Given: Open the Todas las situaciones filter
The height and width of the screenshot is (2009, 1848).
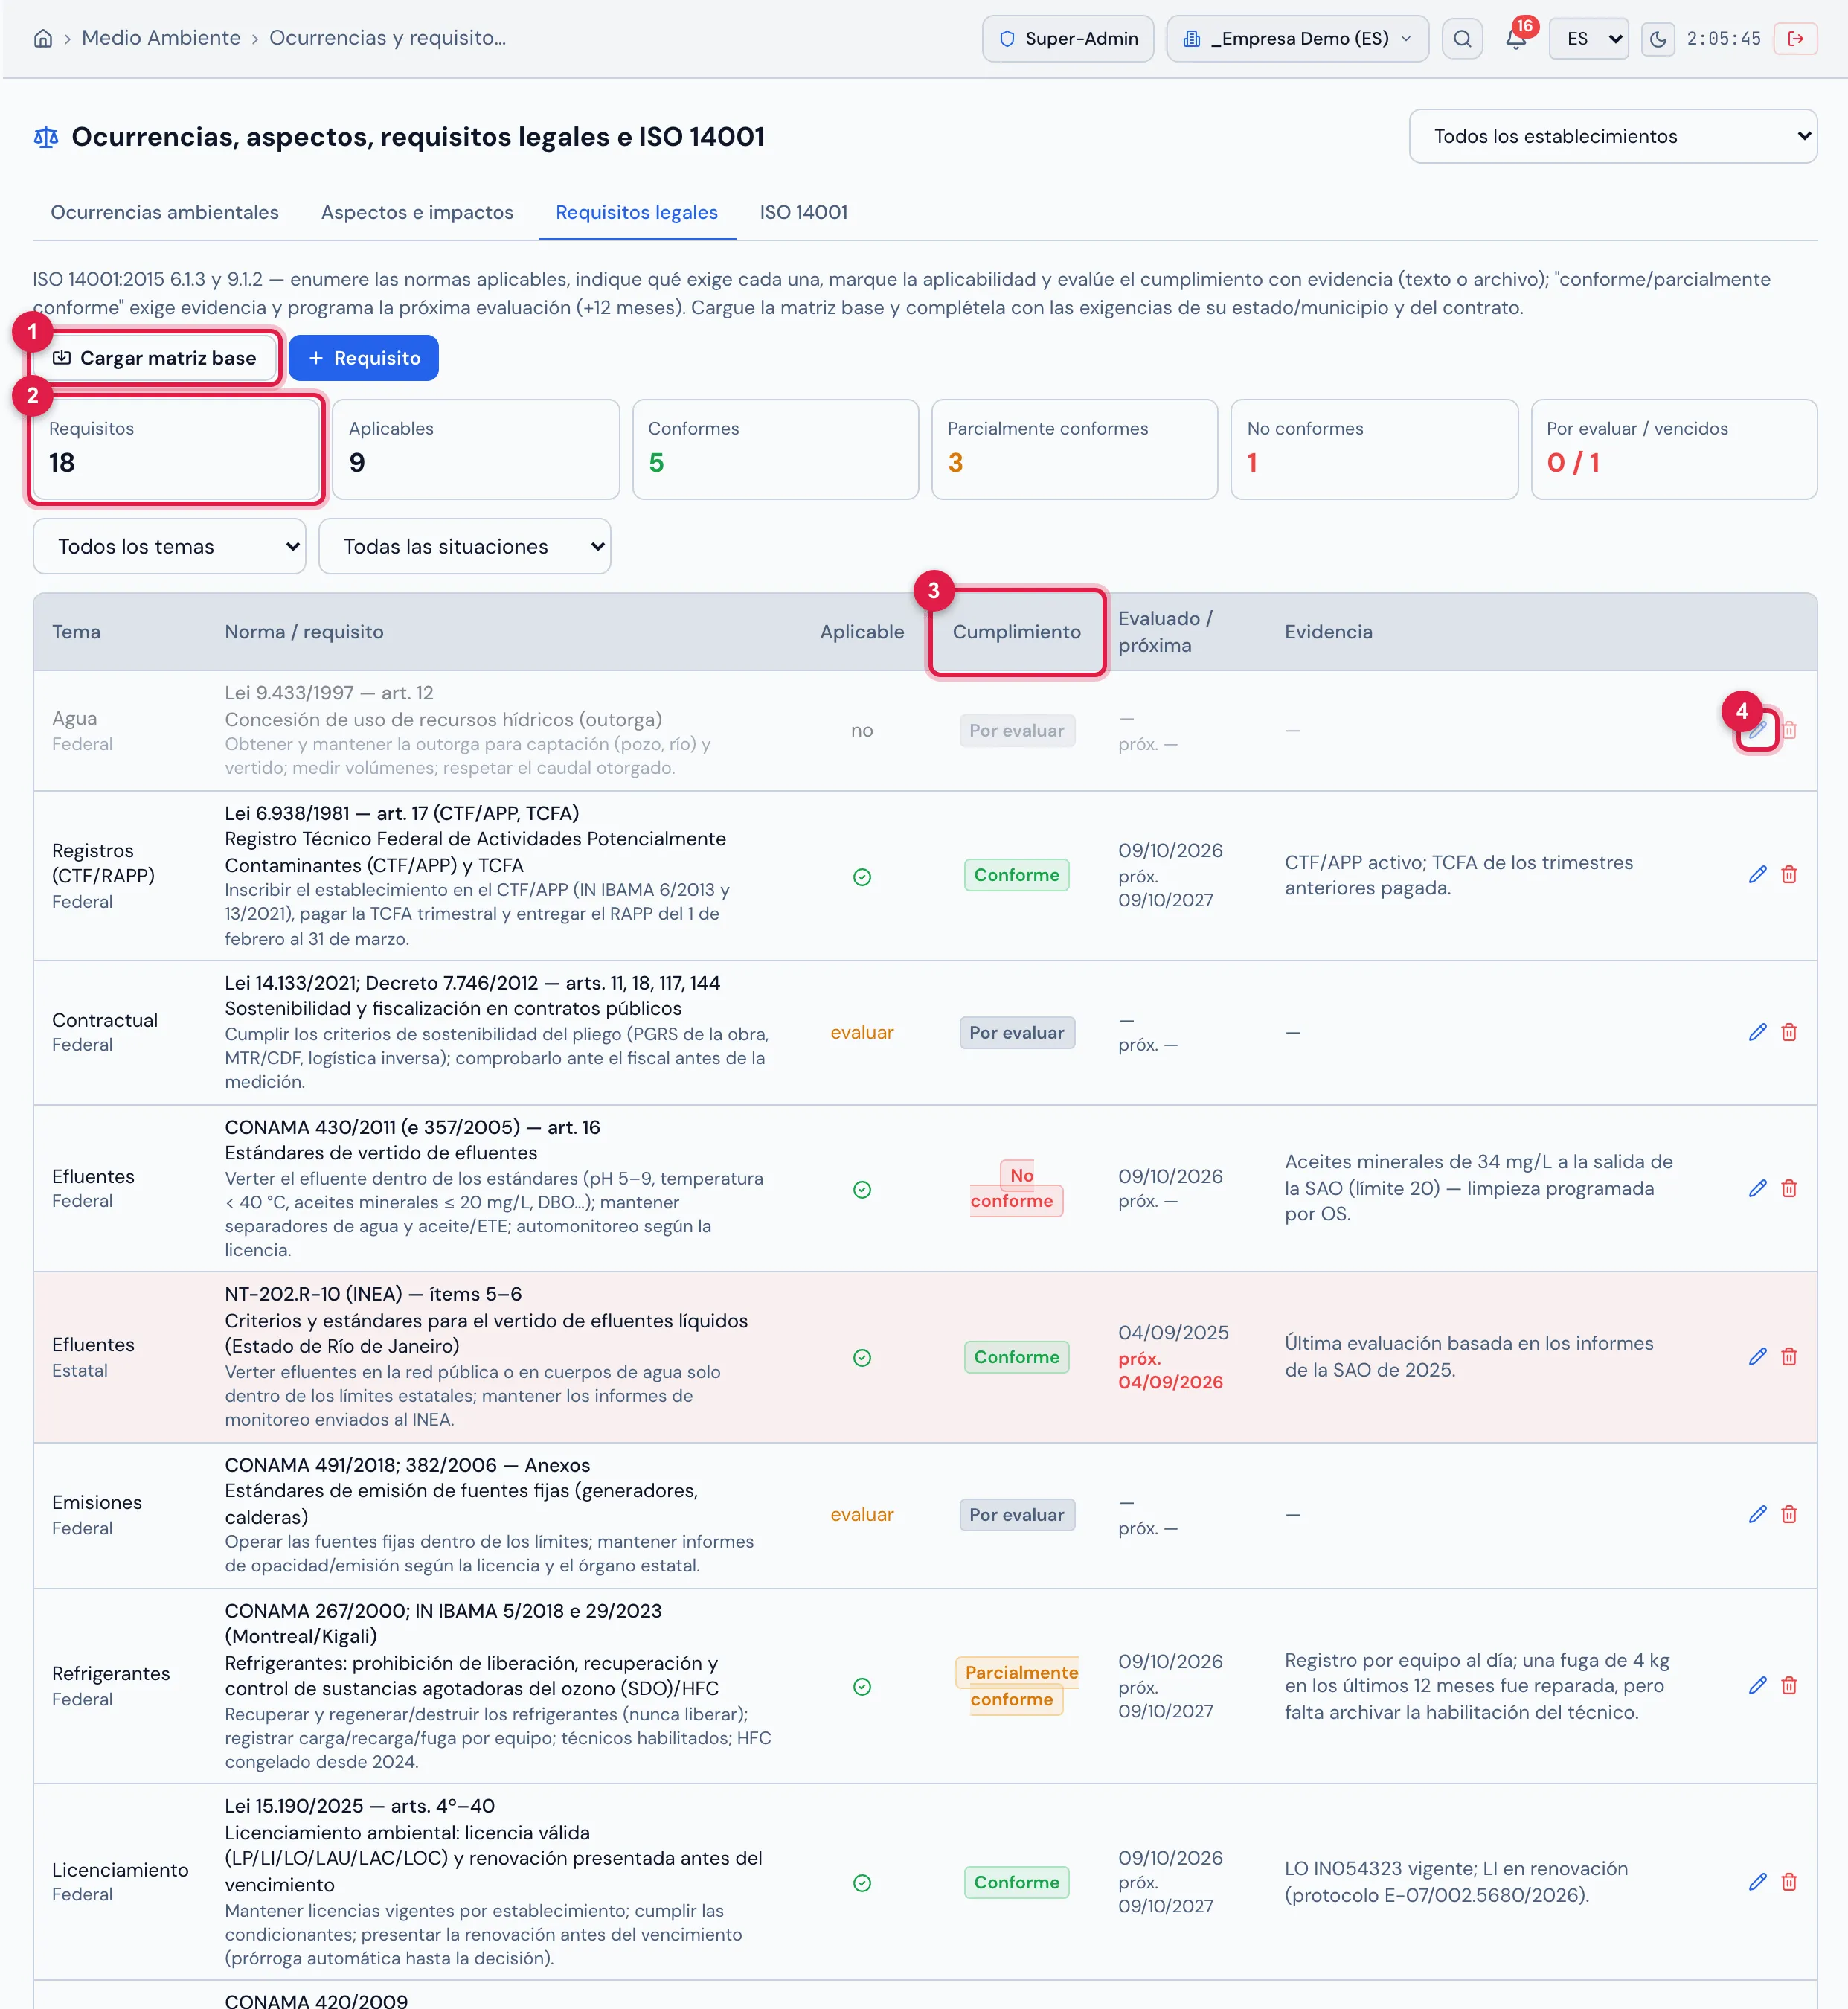Looking at the screenshot, I should click(x=464, y=546).
